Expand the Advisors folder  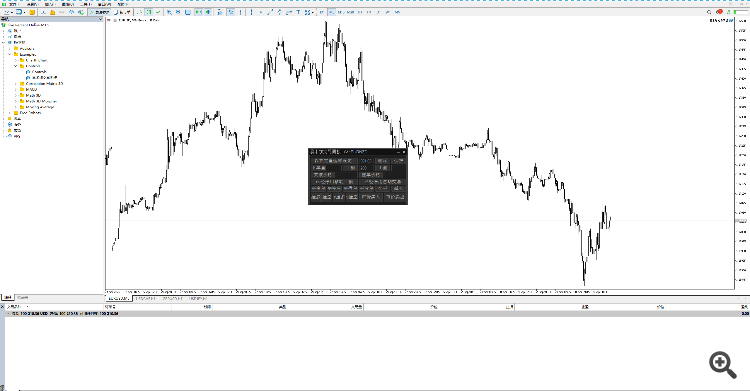[10, 49]
